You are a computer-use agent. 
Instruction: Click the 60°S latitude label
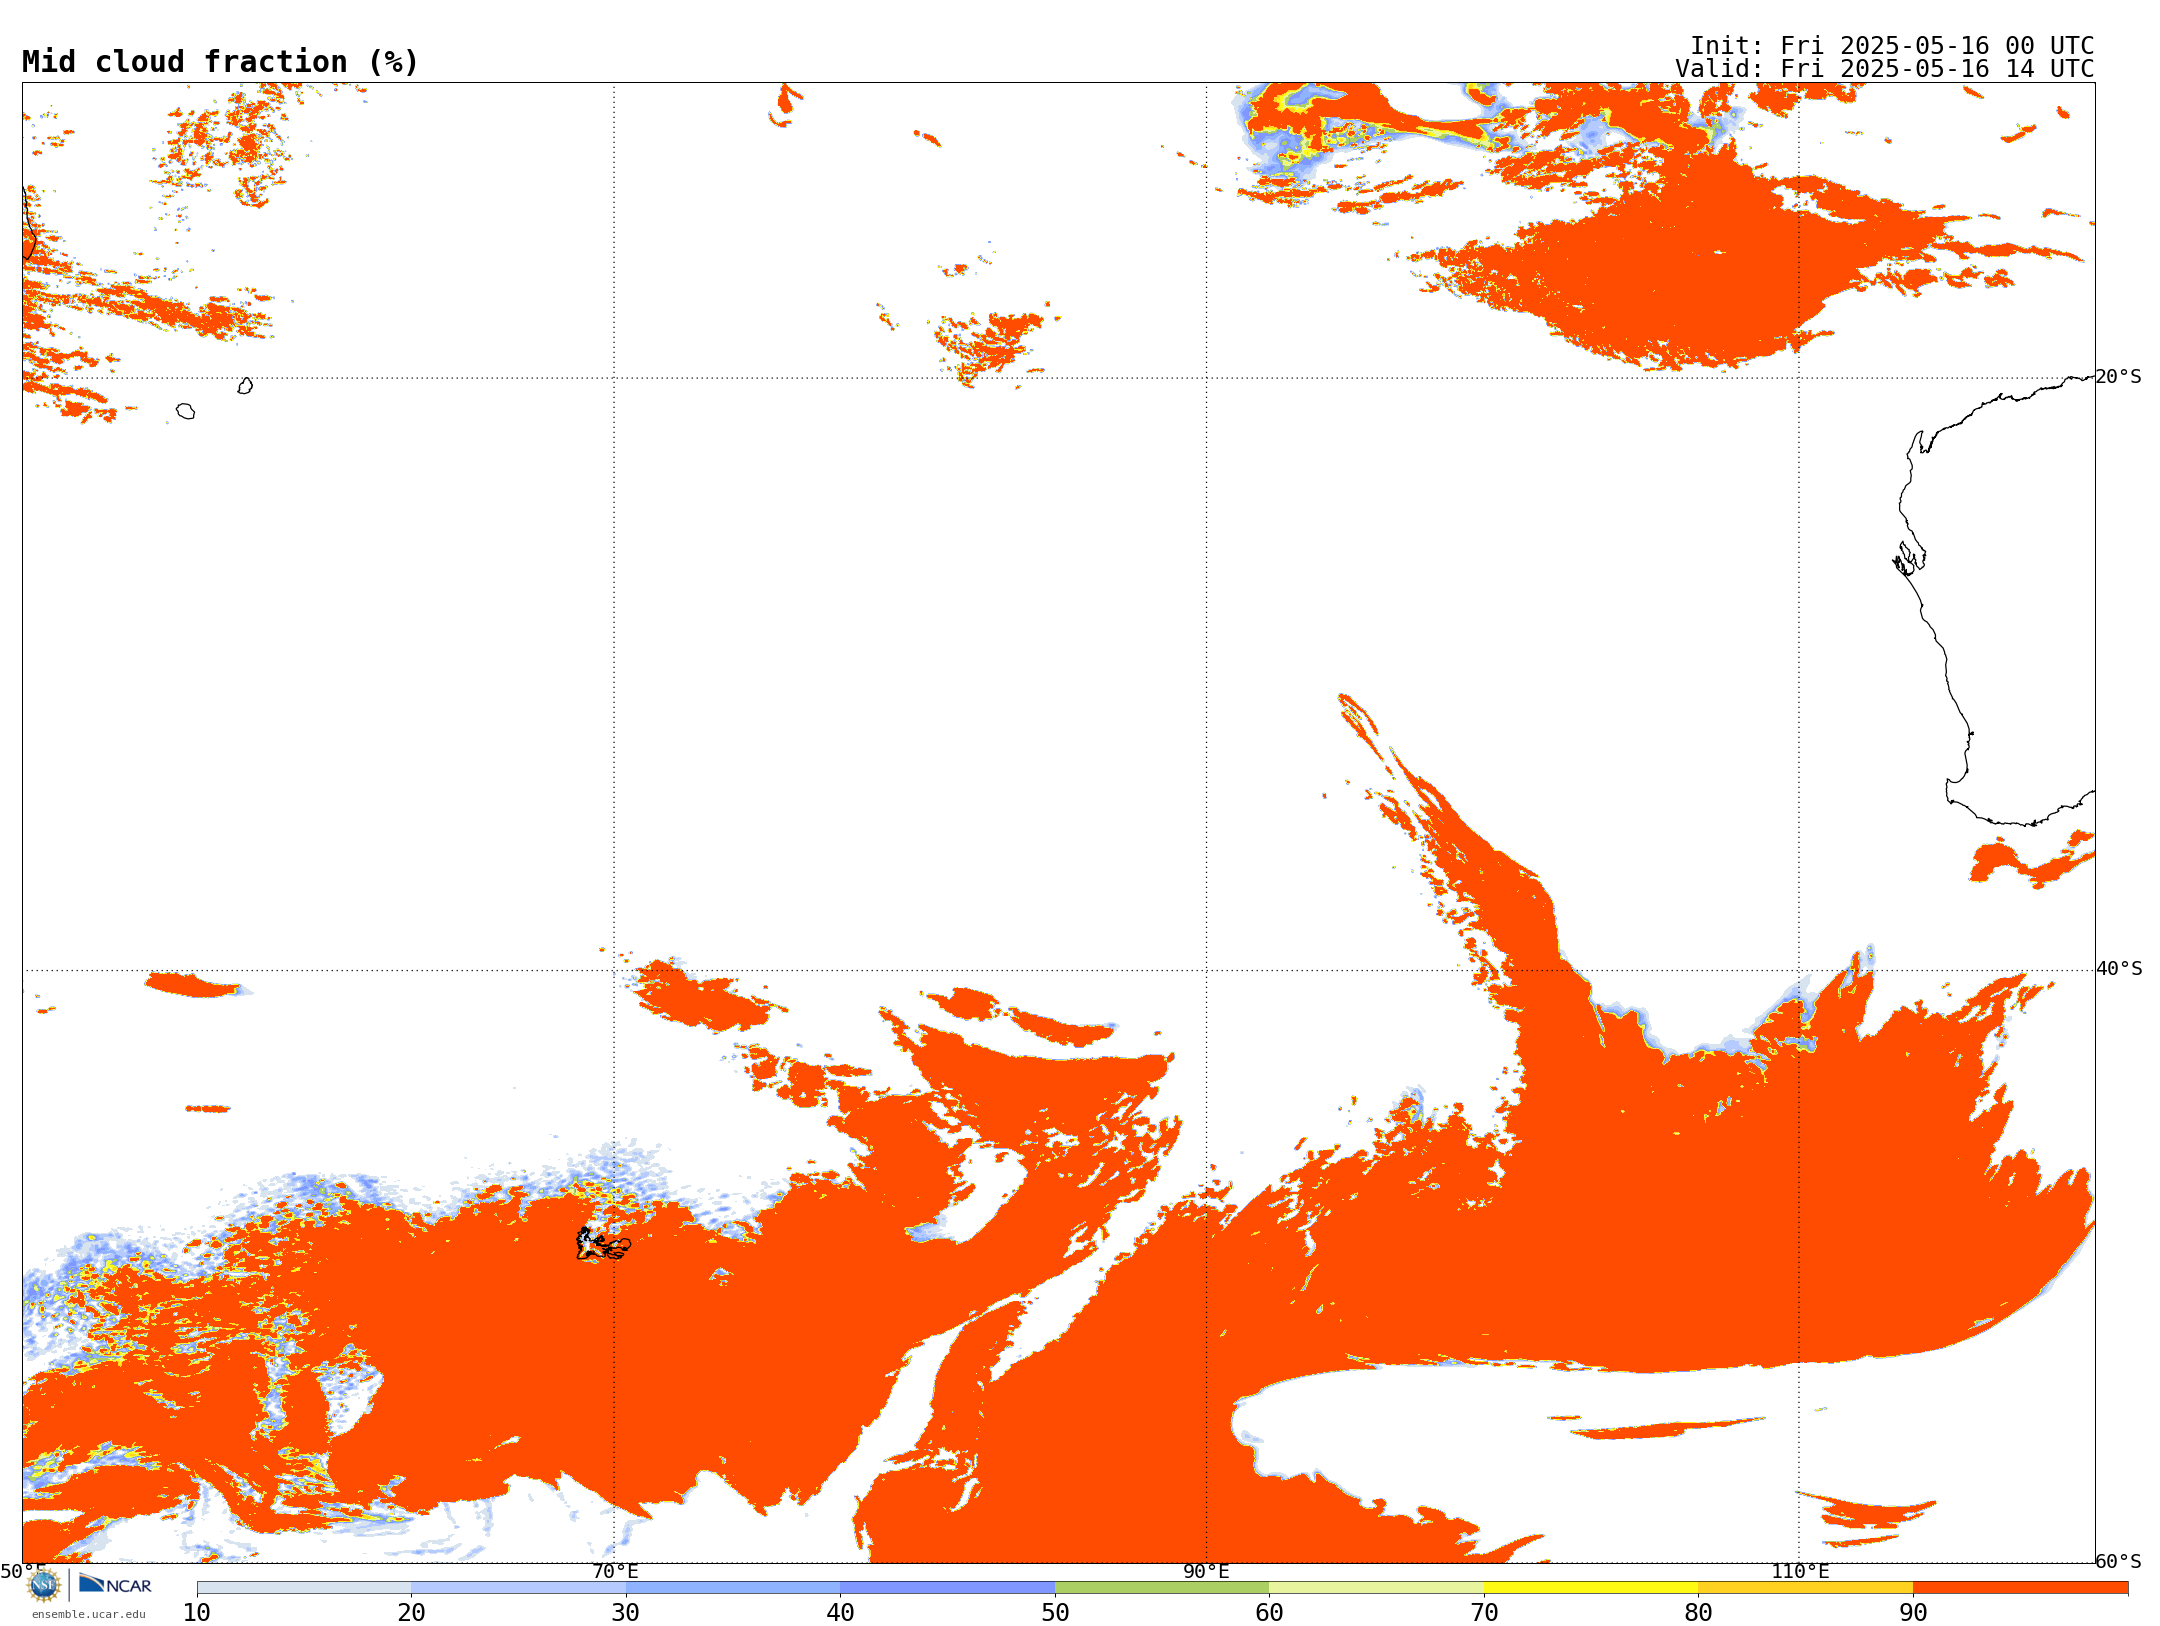(x=2119, y=1561)
